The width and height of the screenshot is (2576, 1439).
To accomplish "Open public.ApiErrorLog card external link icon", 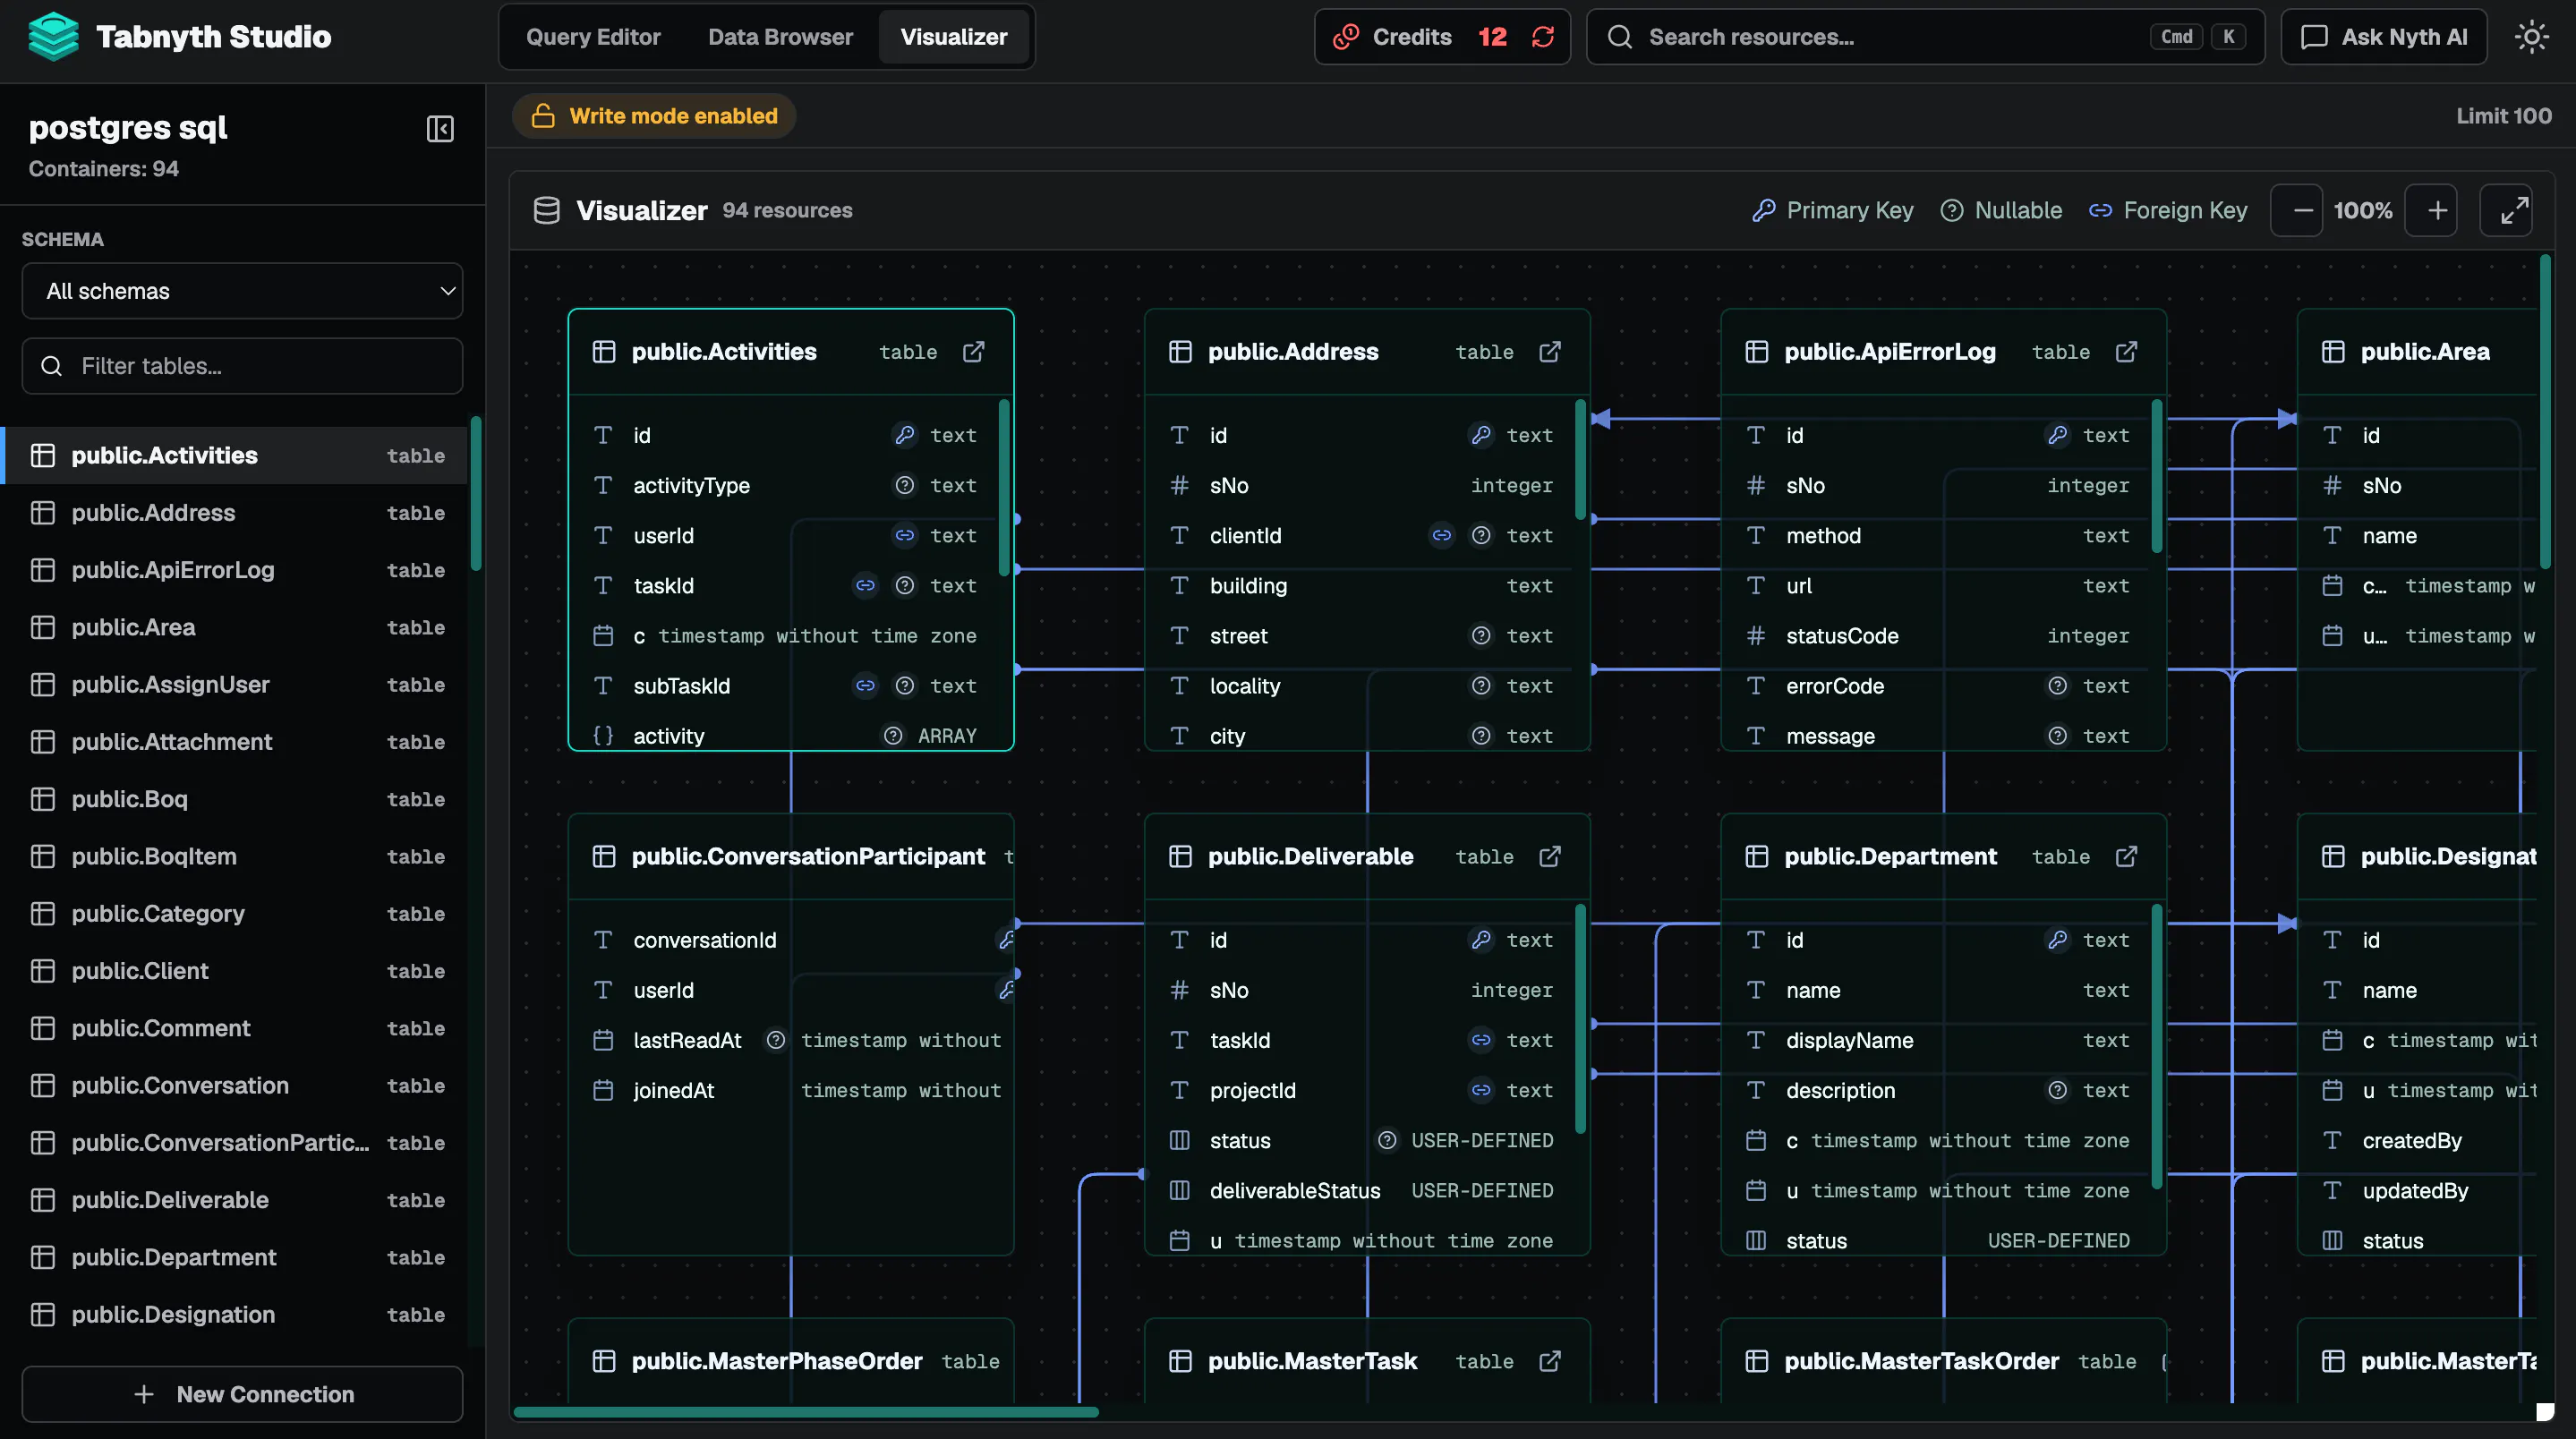I will (x=2126, y=352).
